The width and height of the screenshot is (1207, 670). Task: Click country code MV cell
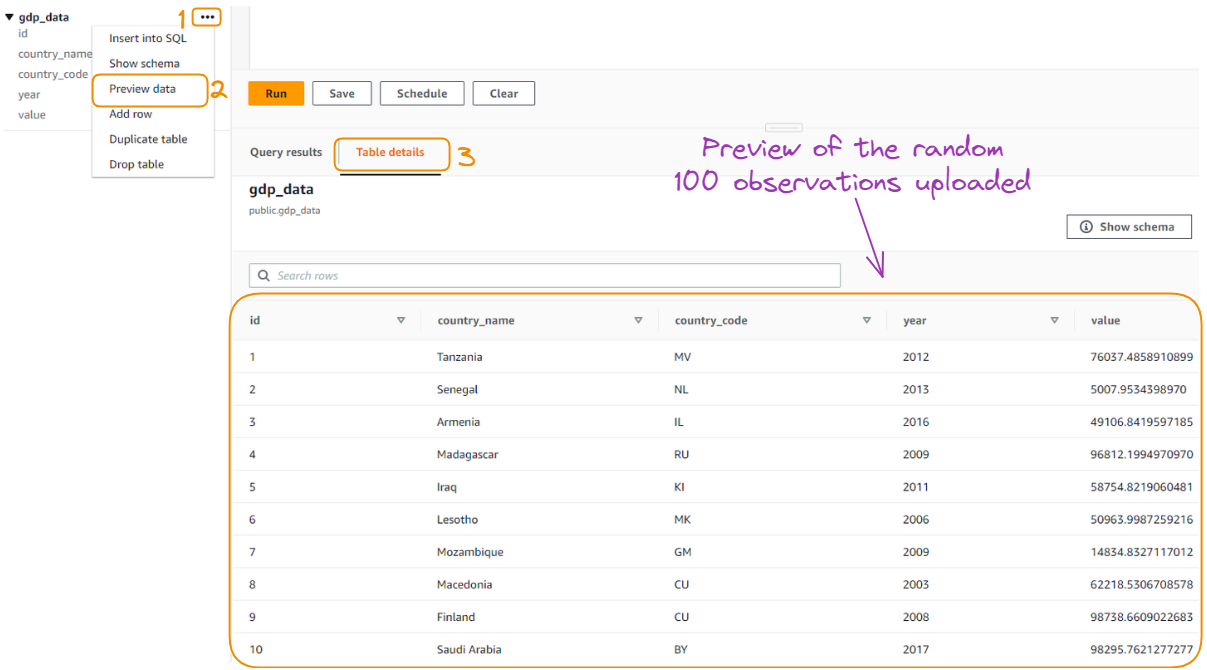point(683,357)
